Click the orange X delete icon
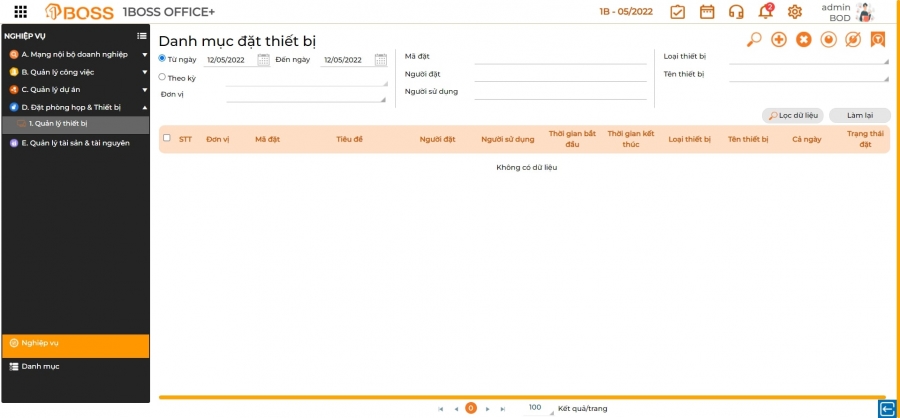The image size is (900, 418). click(x=803, y=40)
